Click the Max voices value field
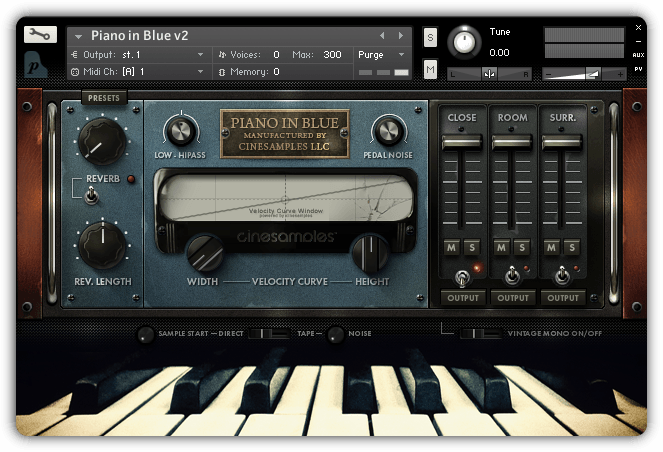663x452 pixels. [332, 55]
